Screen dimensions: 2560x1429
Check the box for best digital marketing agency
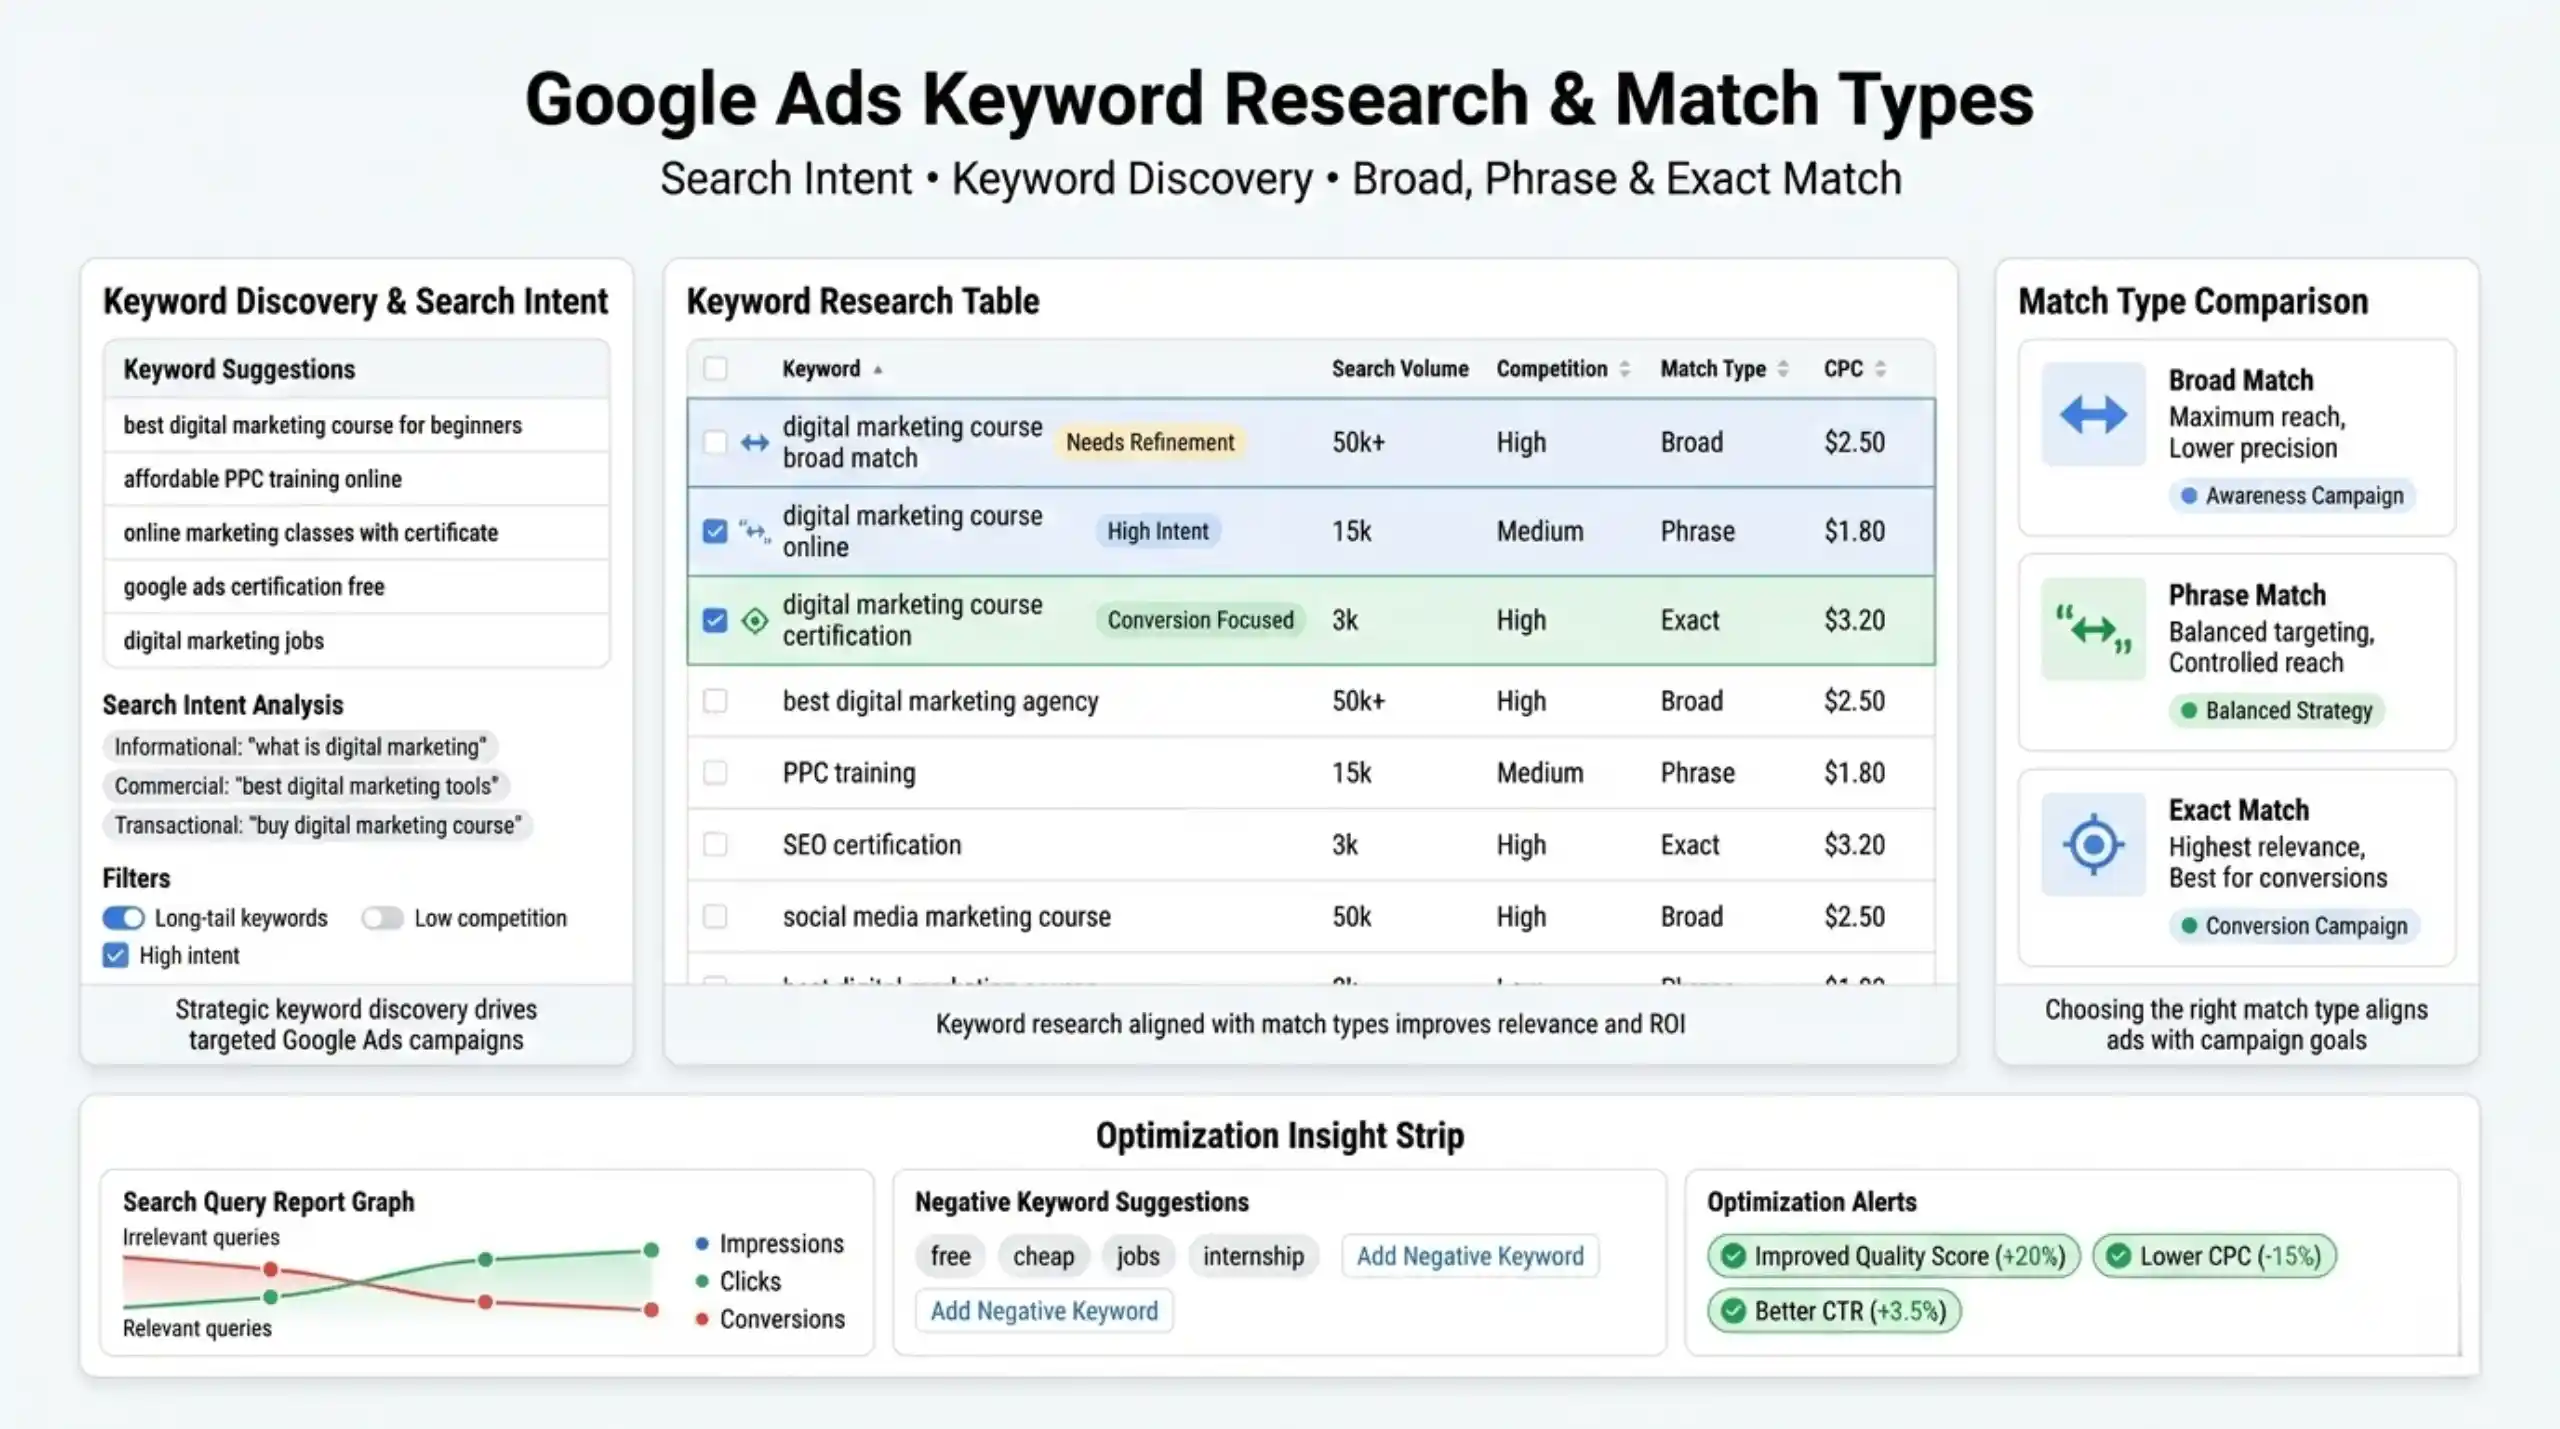(x=715, y=701)
